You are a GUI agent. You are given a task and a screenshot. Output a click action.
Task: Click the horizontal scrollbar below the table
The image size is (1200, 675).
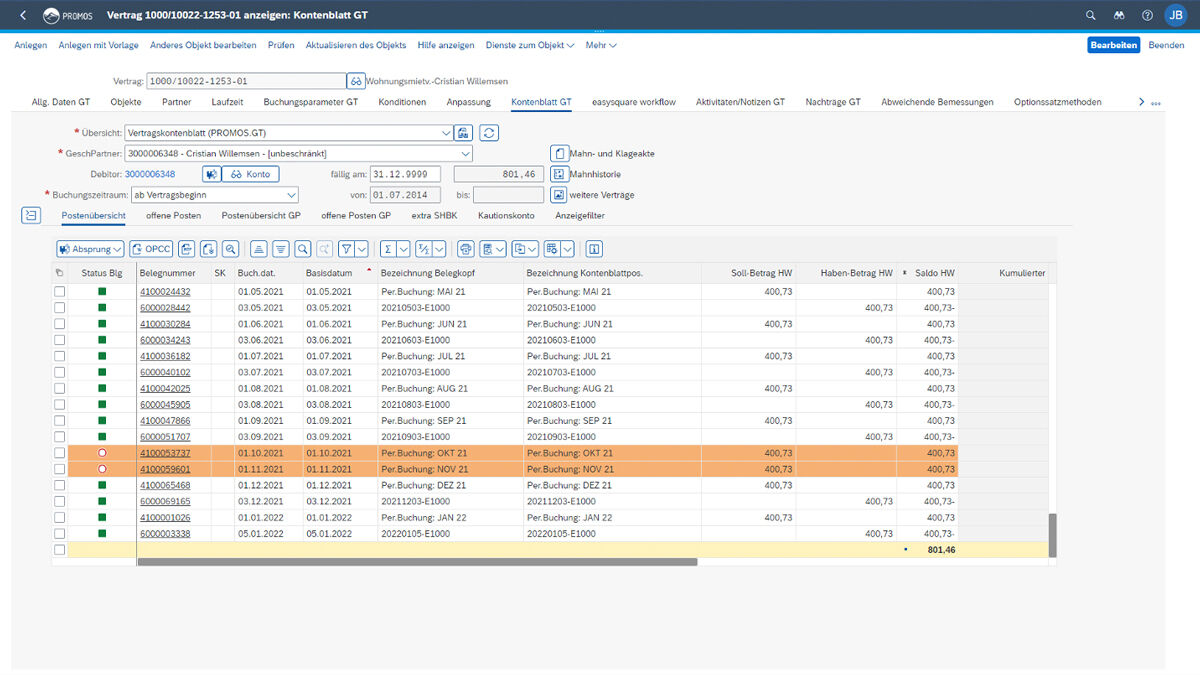tap(416, 562)
